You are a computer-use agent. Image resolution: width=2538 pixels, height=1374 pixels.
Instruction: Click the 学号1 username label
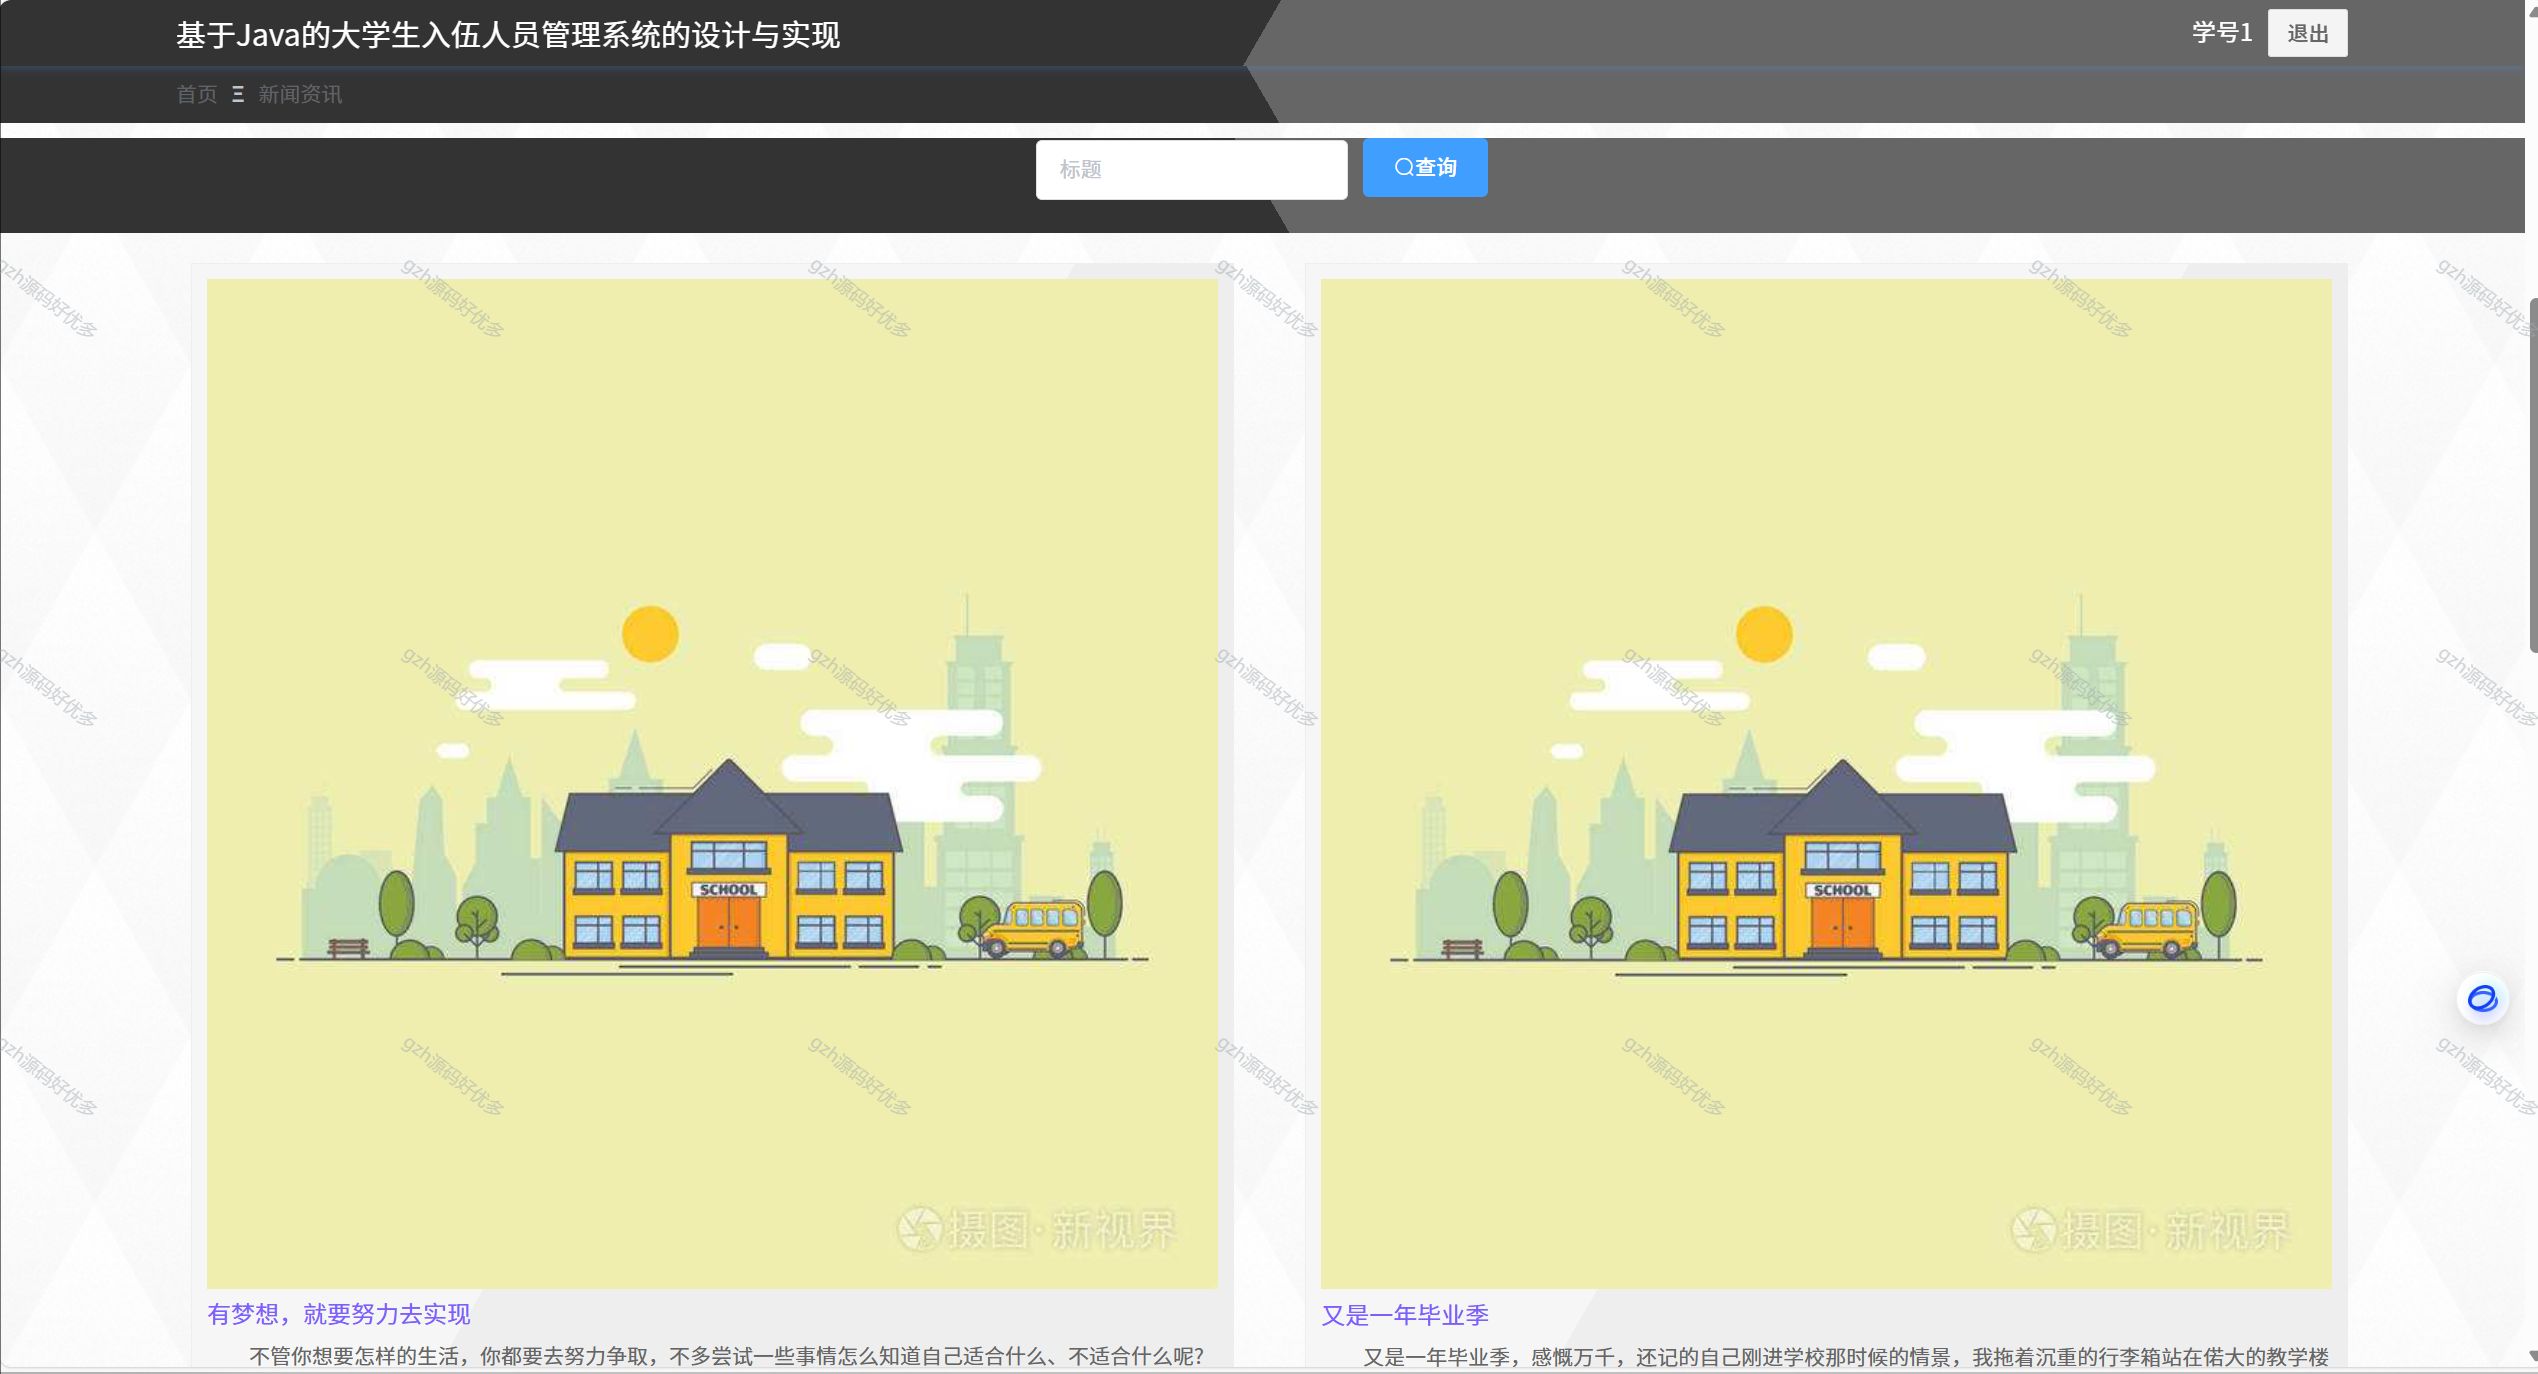pos(2221,33)
